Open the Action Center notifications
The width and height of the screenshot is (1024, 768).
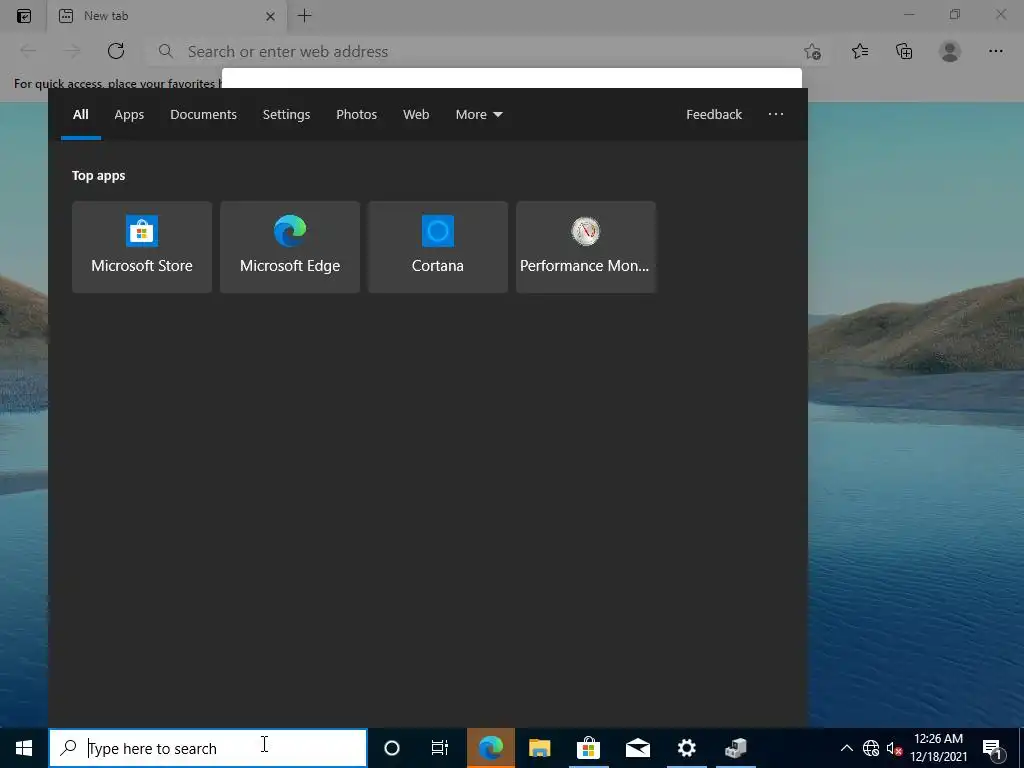(x=992, y=748)
